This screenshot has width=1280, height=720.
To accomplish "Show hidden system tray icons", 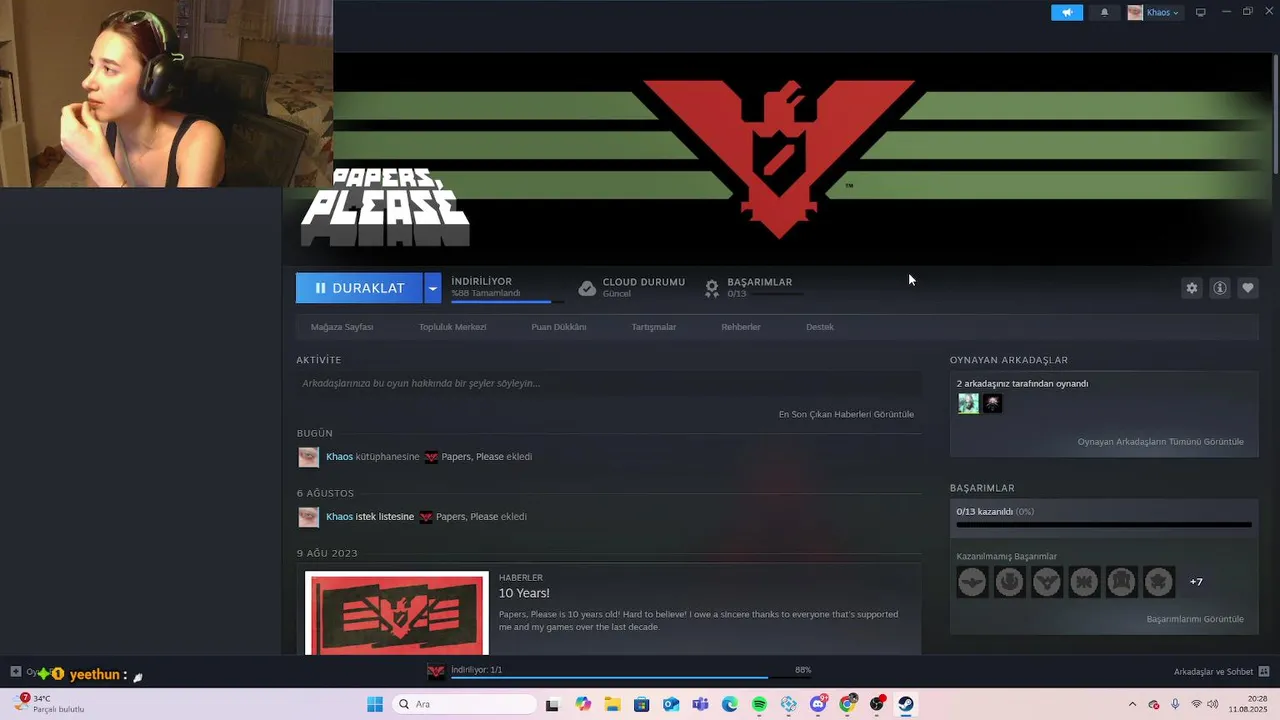I will pyautogui.click(x=1132, y=704).
